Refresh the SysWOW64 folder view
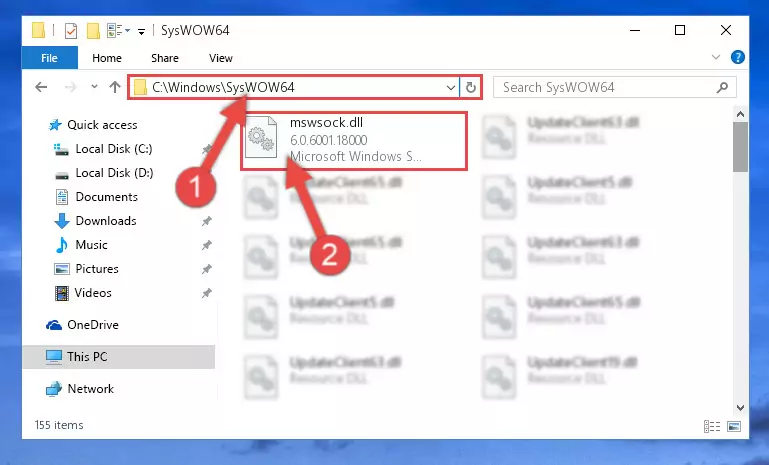This screenshot has width=769, height=465. click(x=471, y=87)
